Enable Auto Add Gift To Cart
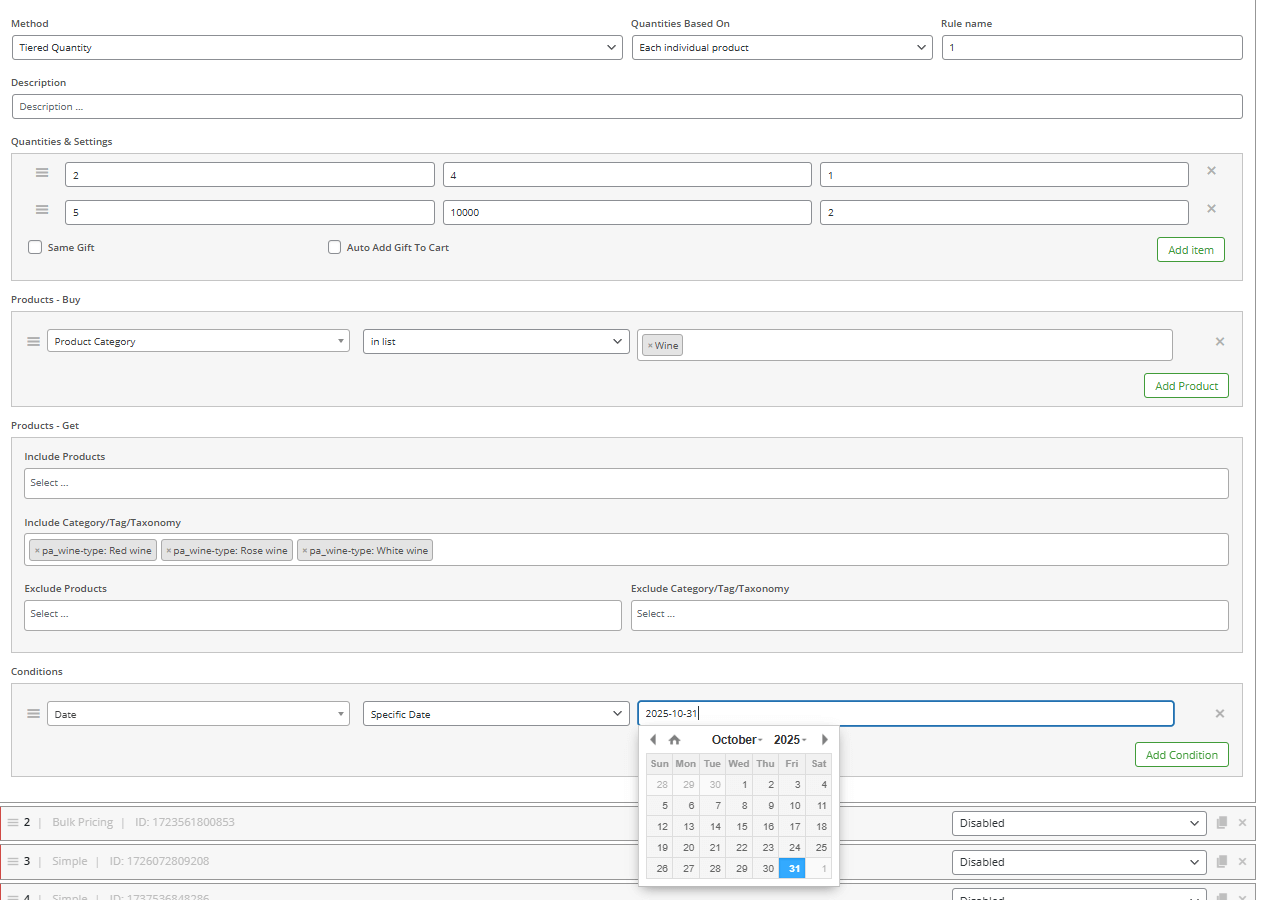 pos(335,247)
